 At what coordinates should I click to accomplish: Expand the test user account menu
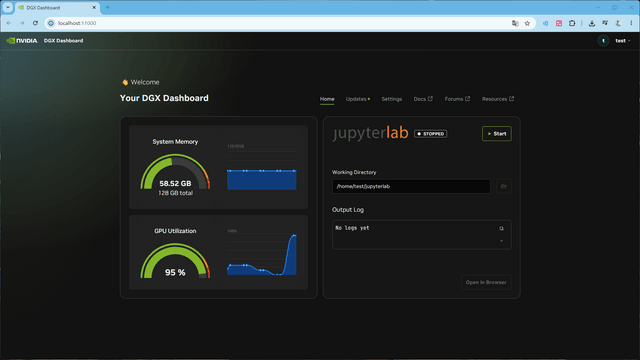(623, 40)
